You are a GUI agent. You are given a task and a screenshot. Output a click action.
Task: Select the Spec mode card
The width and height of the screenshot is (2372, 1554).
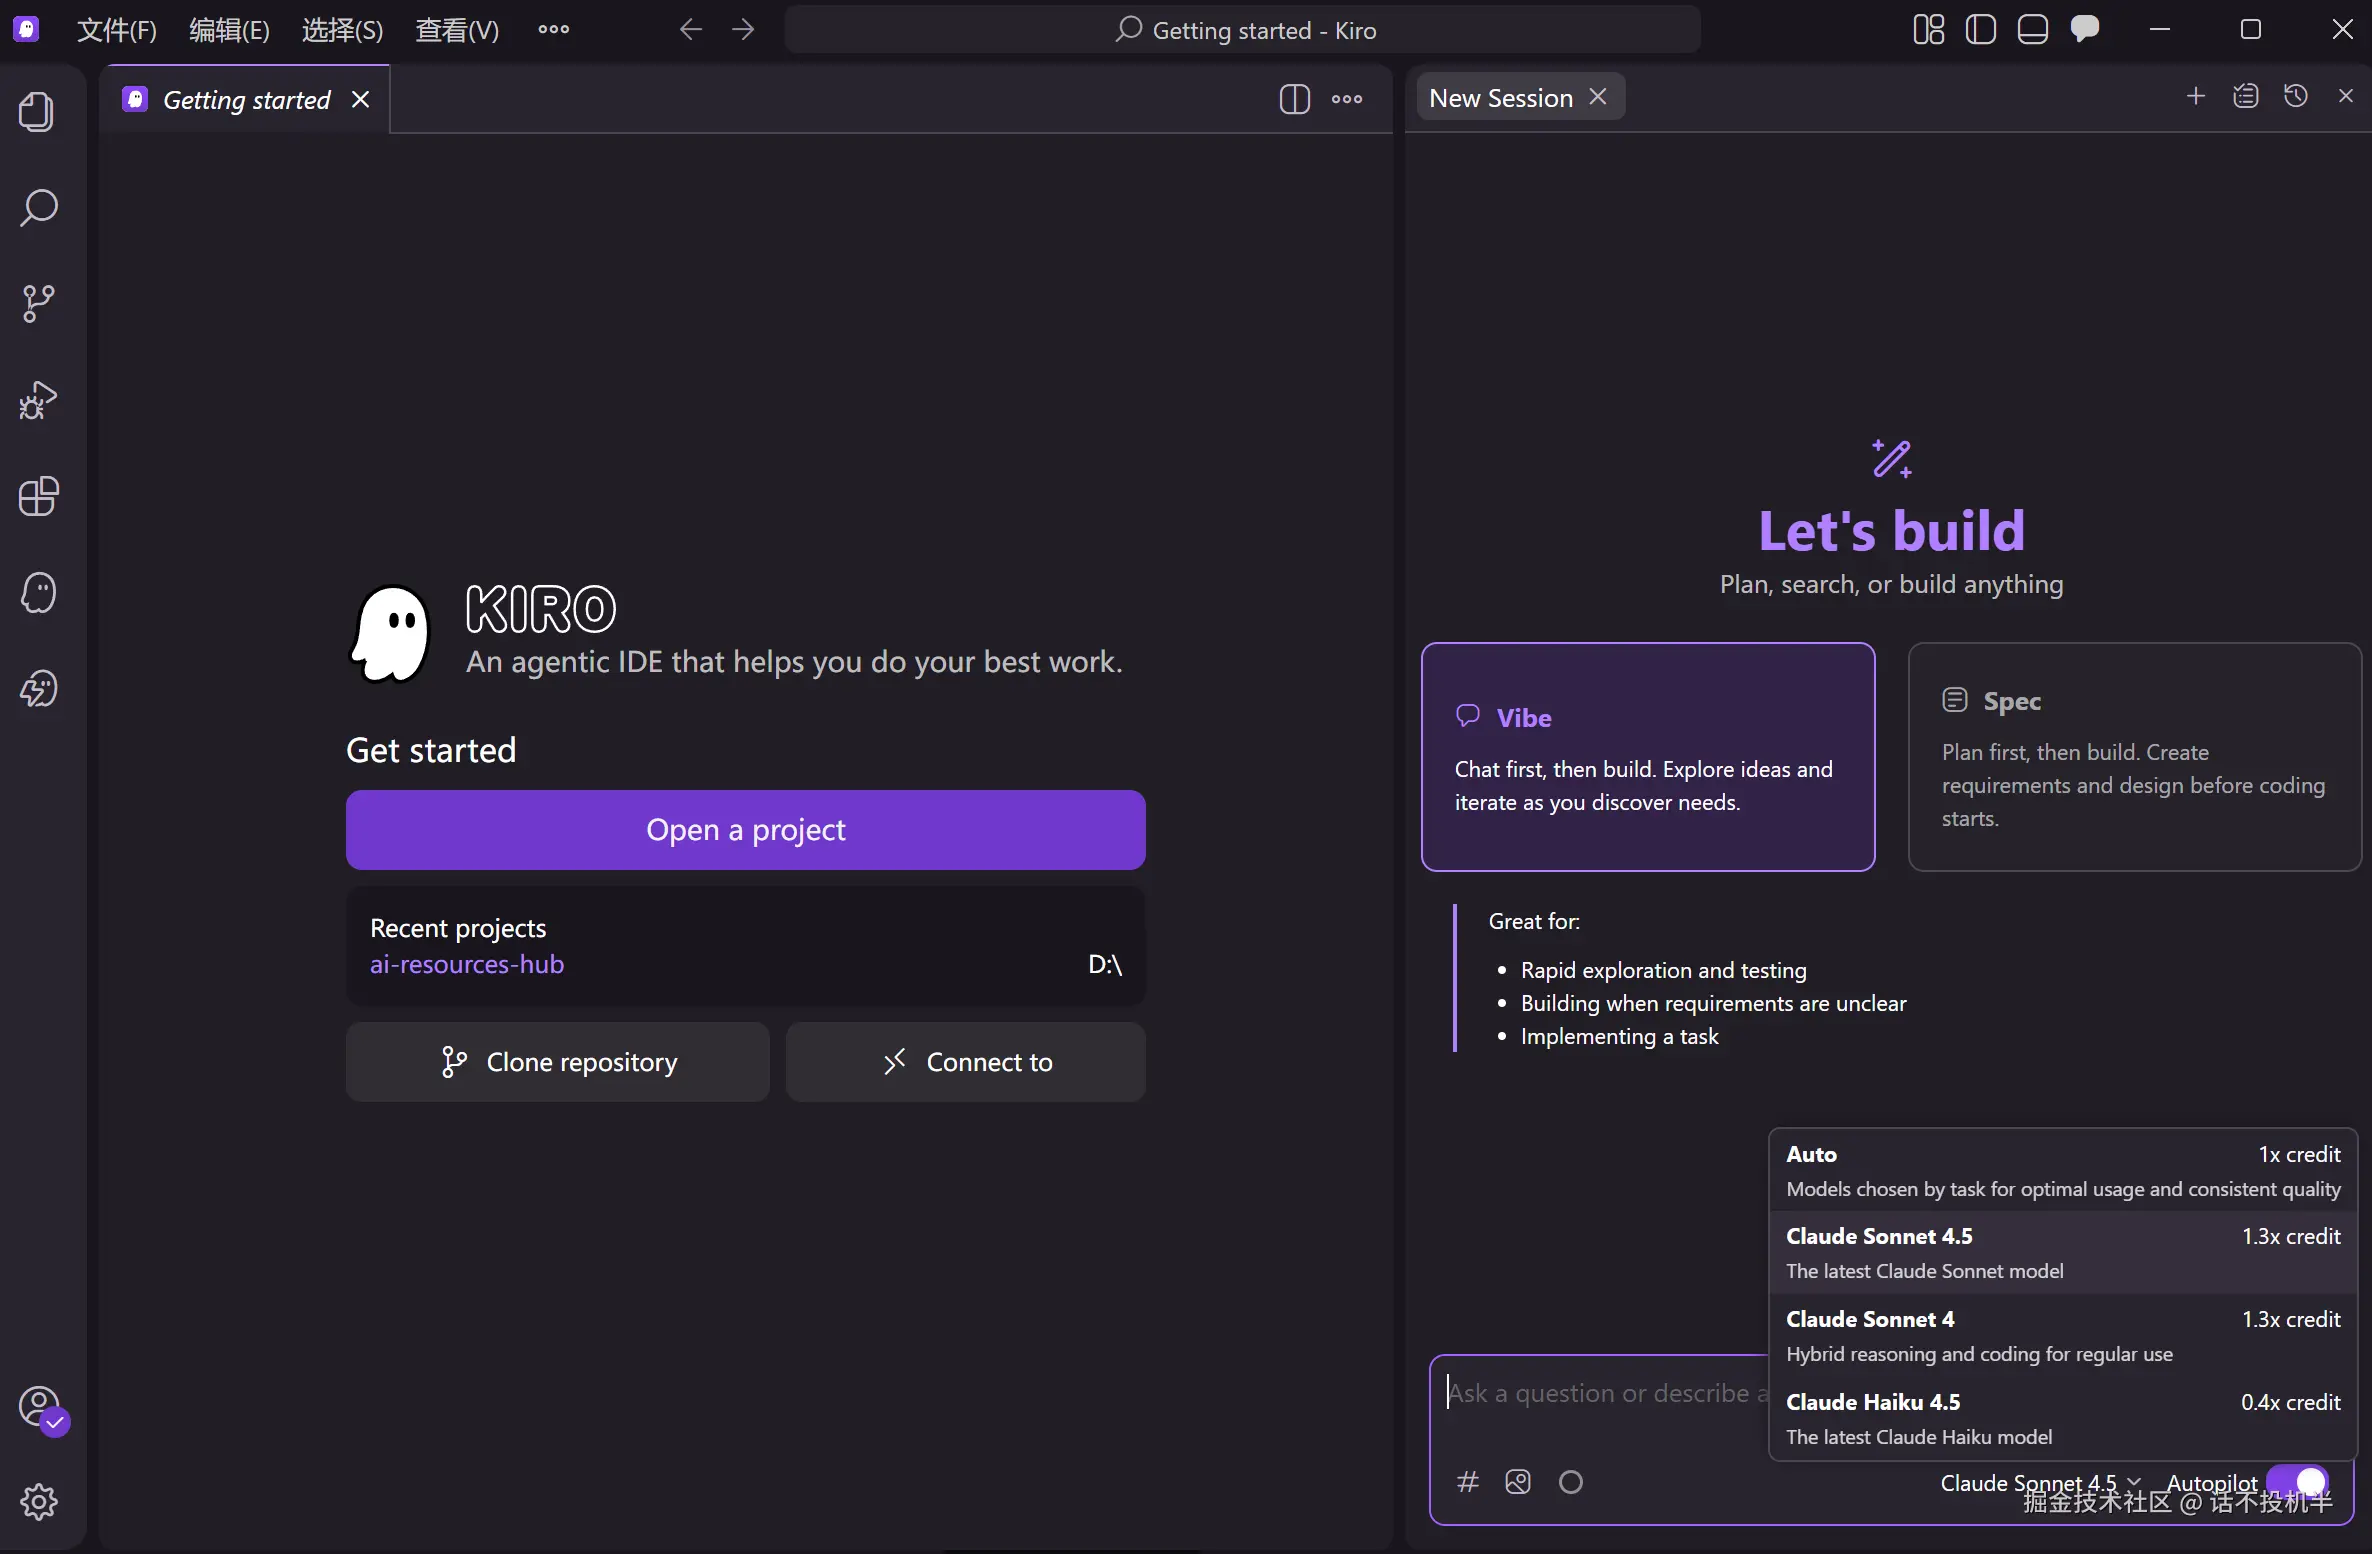tap(2134, 757)
